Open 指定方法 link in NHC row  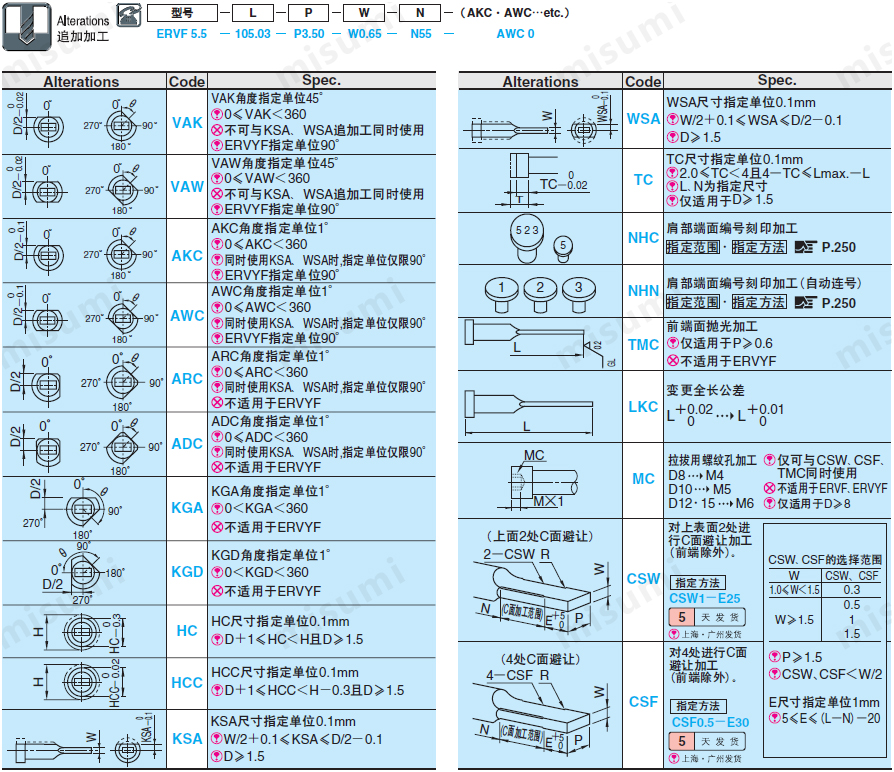click(x=759, y=247)
